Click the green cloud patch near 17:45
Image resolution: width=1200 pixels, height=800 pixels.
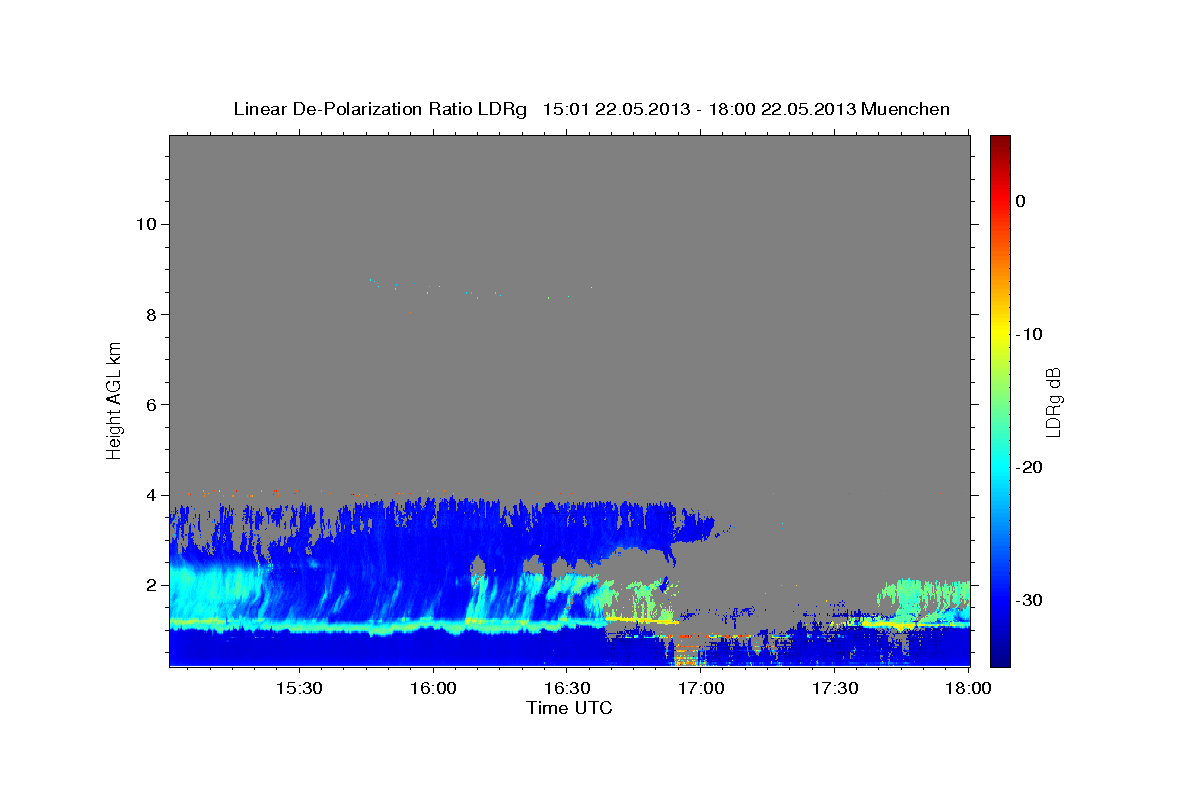(x=922, y=595)
